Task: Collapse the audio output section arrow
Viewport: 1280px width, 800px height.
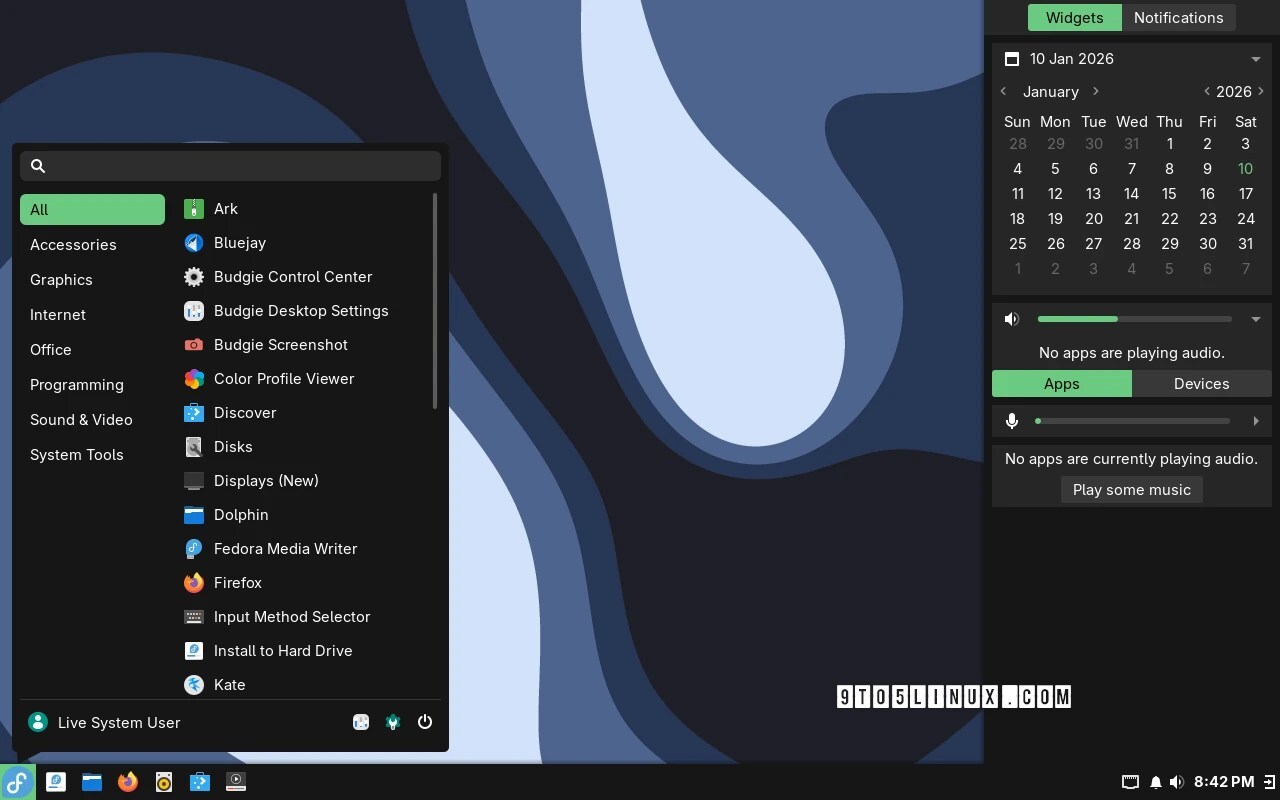Action: point(1256,319)
